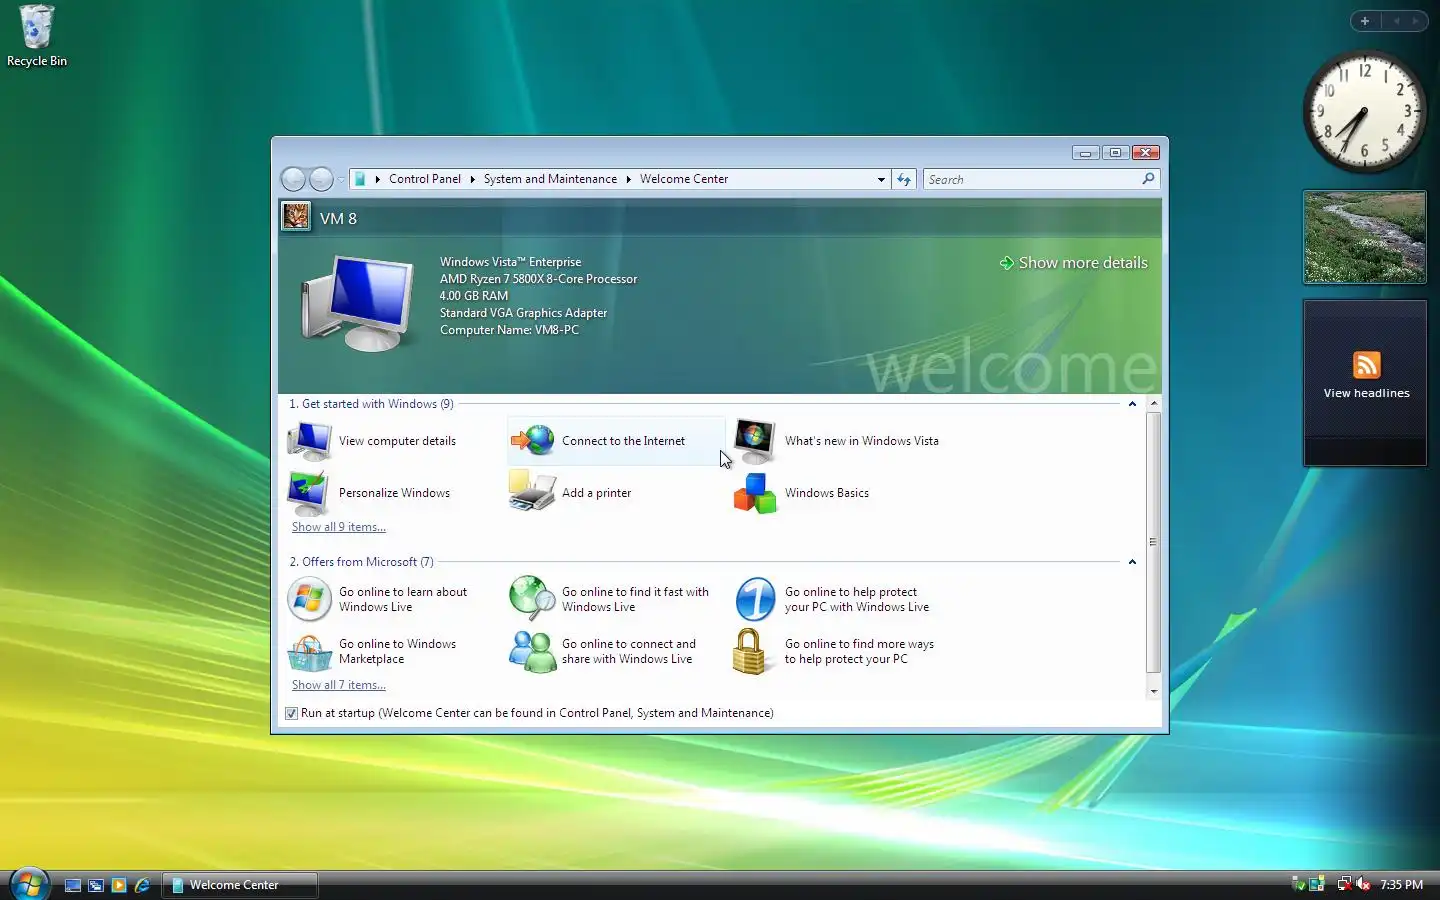Image resolution: width=1440 pixels, height=900 pixels.
Task: Click Welcome Center breadcrumb
Action: pyautogui.click(x=684, y=179)
